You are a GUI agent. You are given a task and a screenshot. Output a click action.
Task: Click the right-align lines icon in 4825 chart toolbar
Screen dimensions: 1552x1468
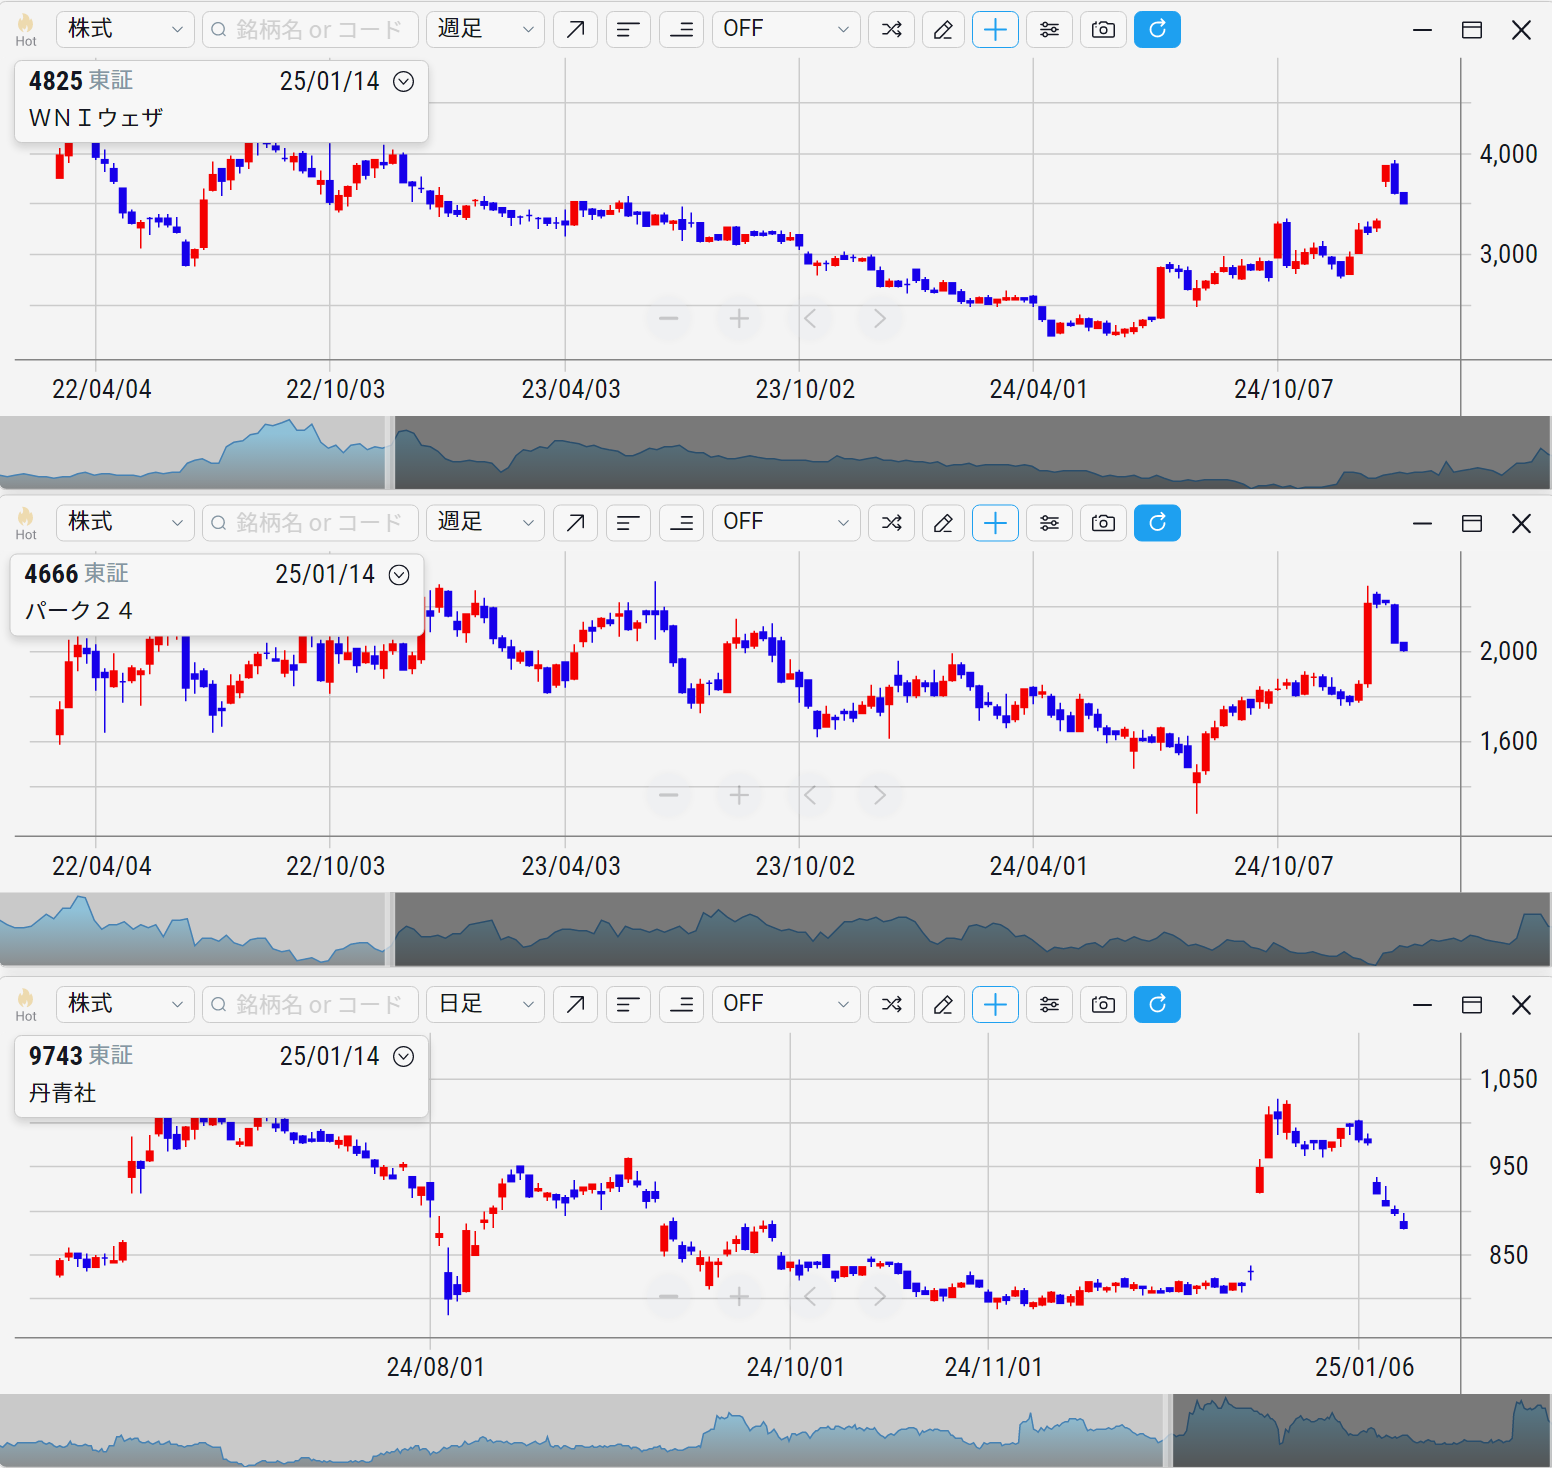point(681,30)
